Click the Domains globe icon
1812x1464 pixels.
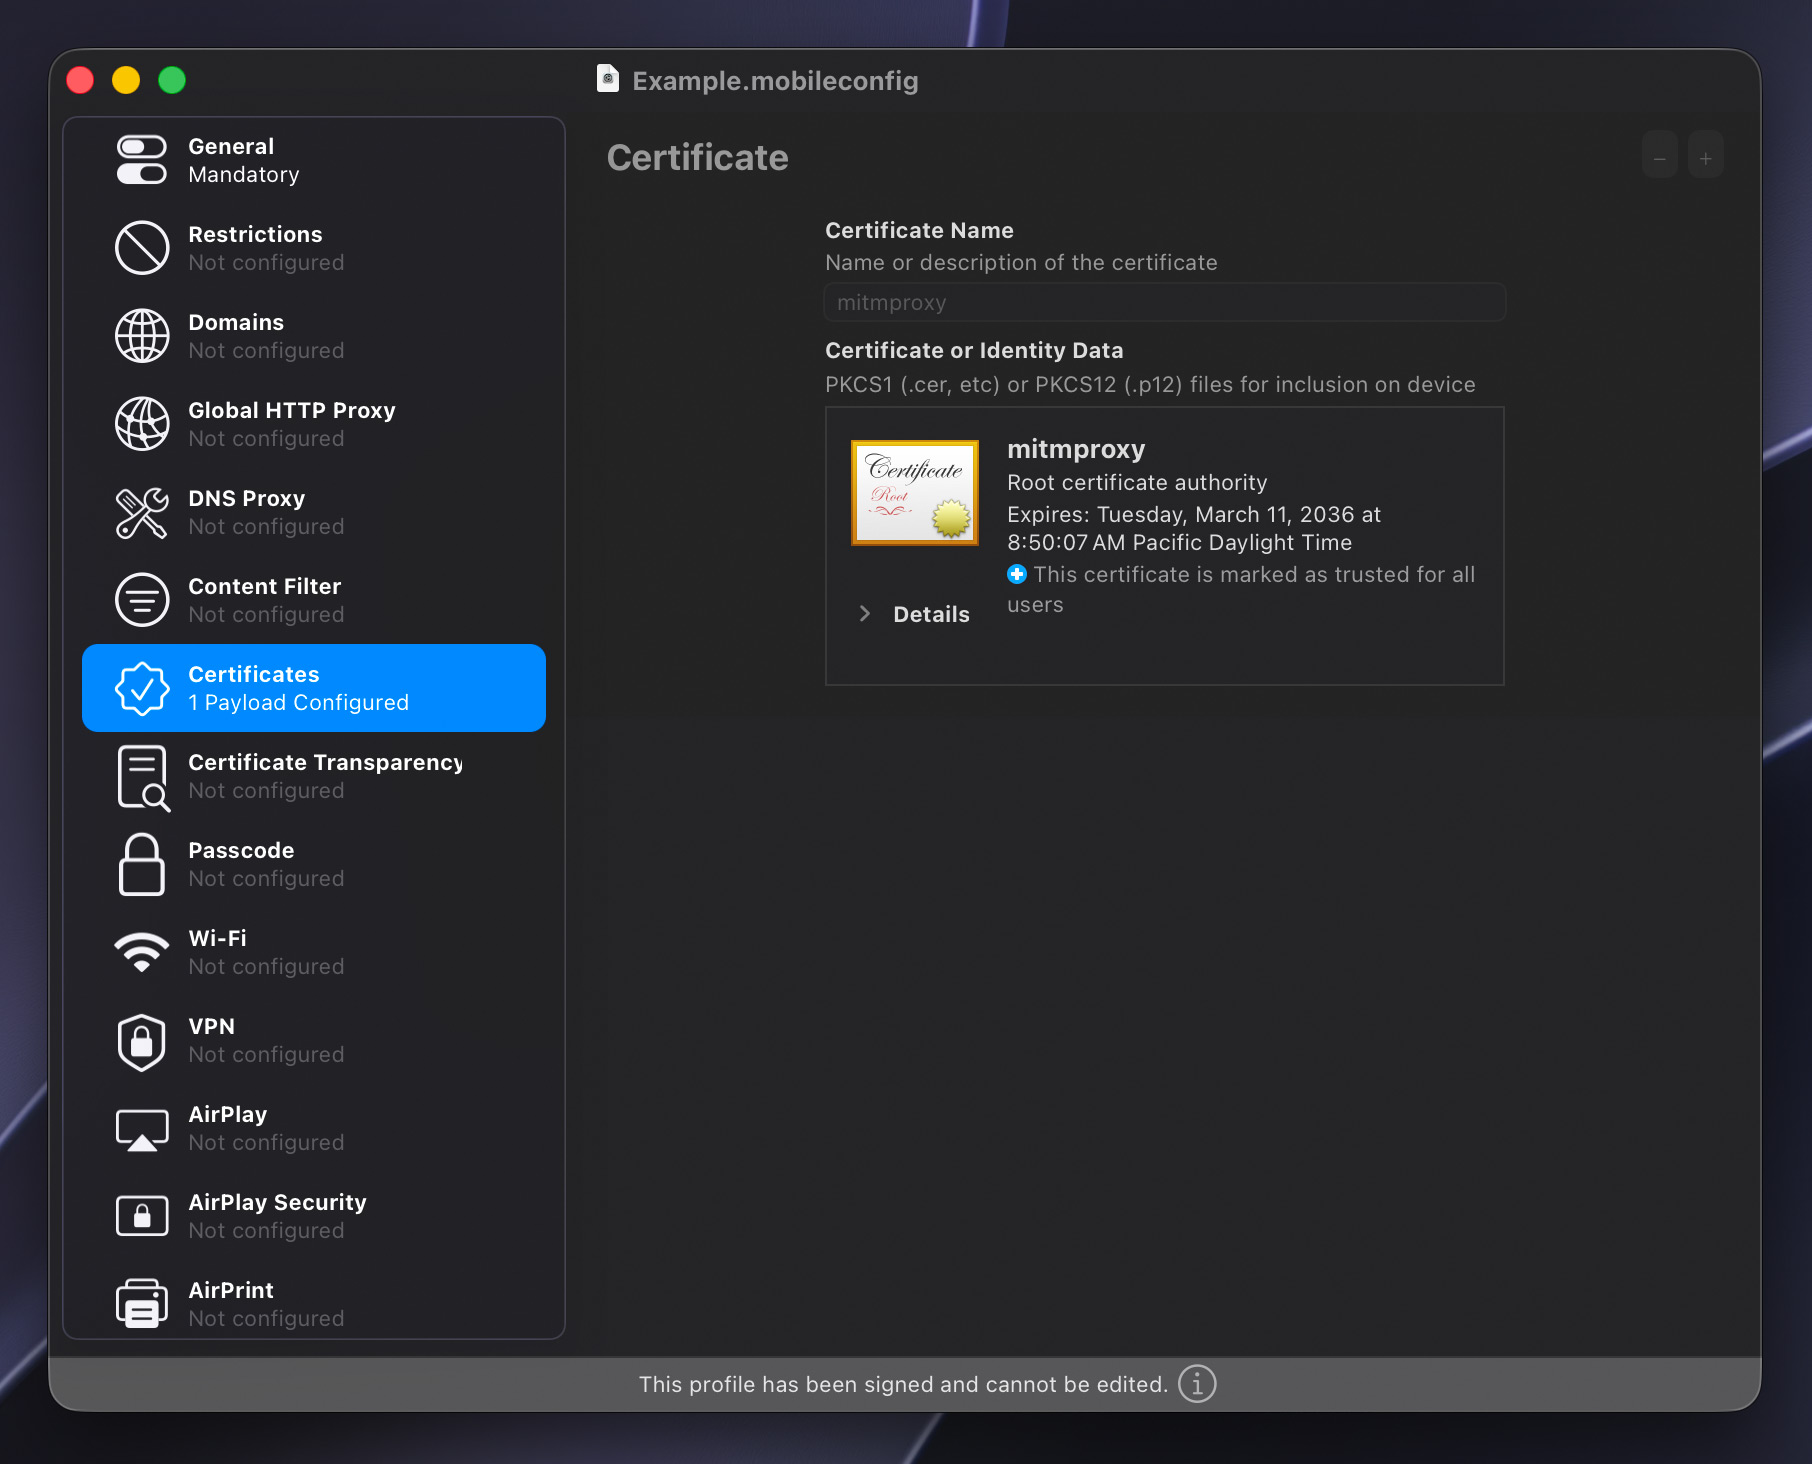[142, 336]
